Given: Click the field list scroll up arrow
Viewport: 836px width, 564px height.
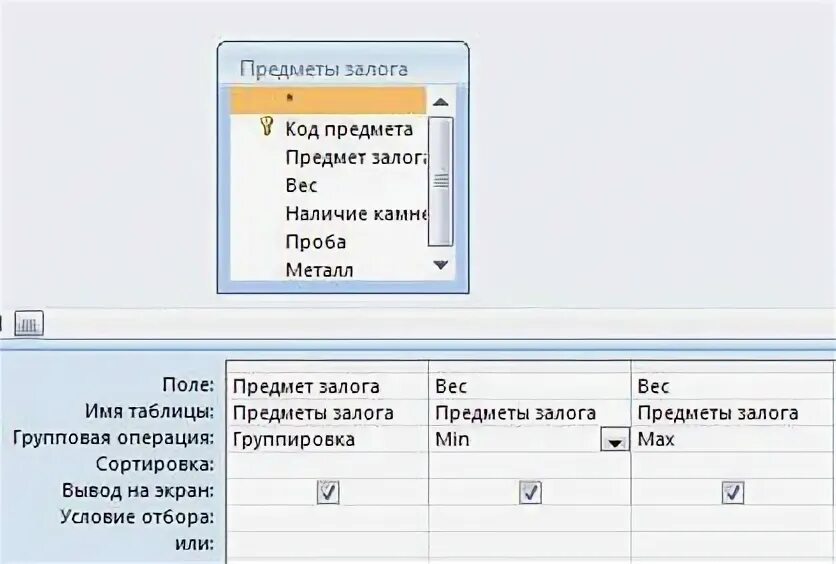Looking at the screenshot, I should (440, 102).
